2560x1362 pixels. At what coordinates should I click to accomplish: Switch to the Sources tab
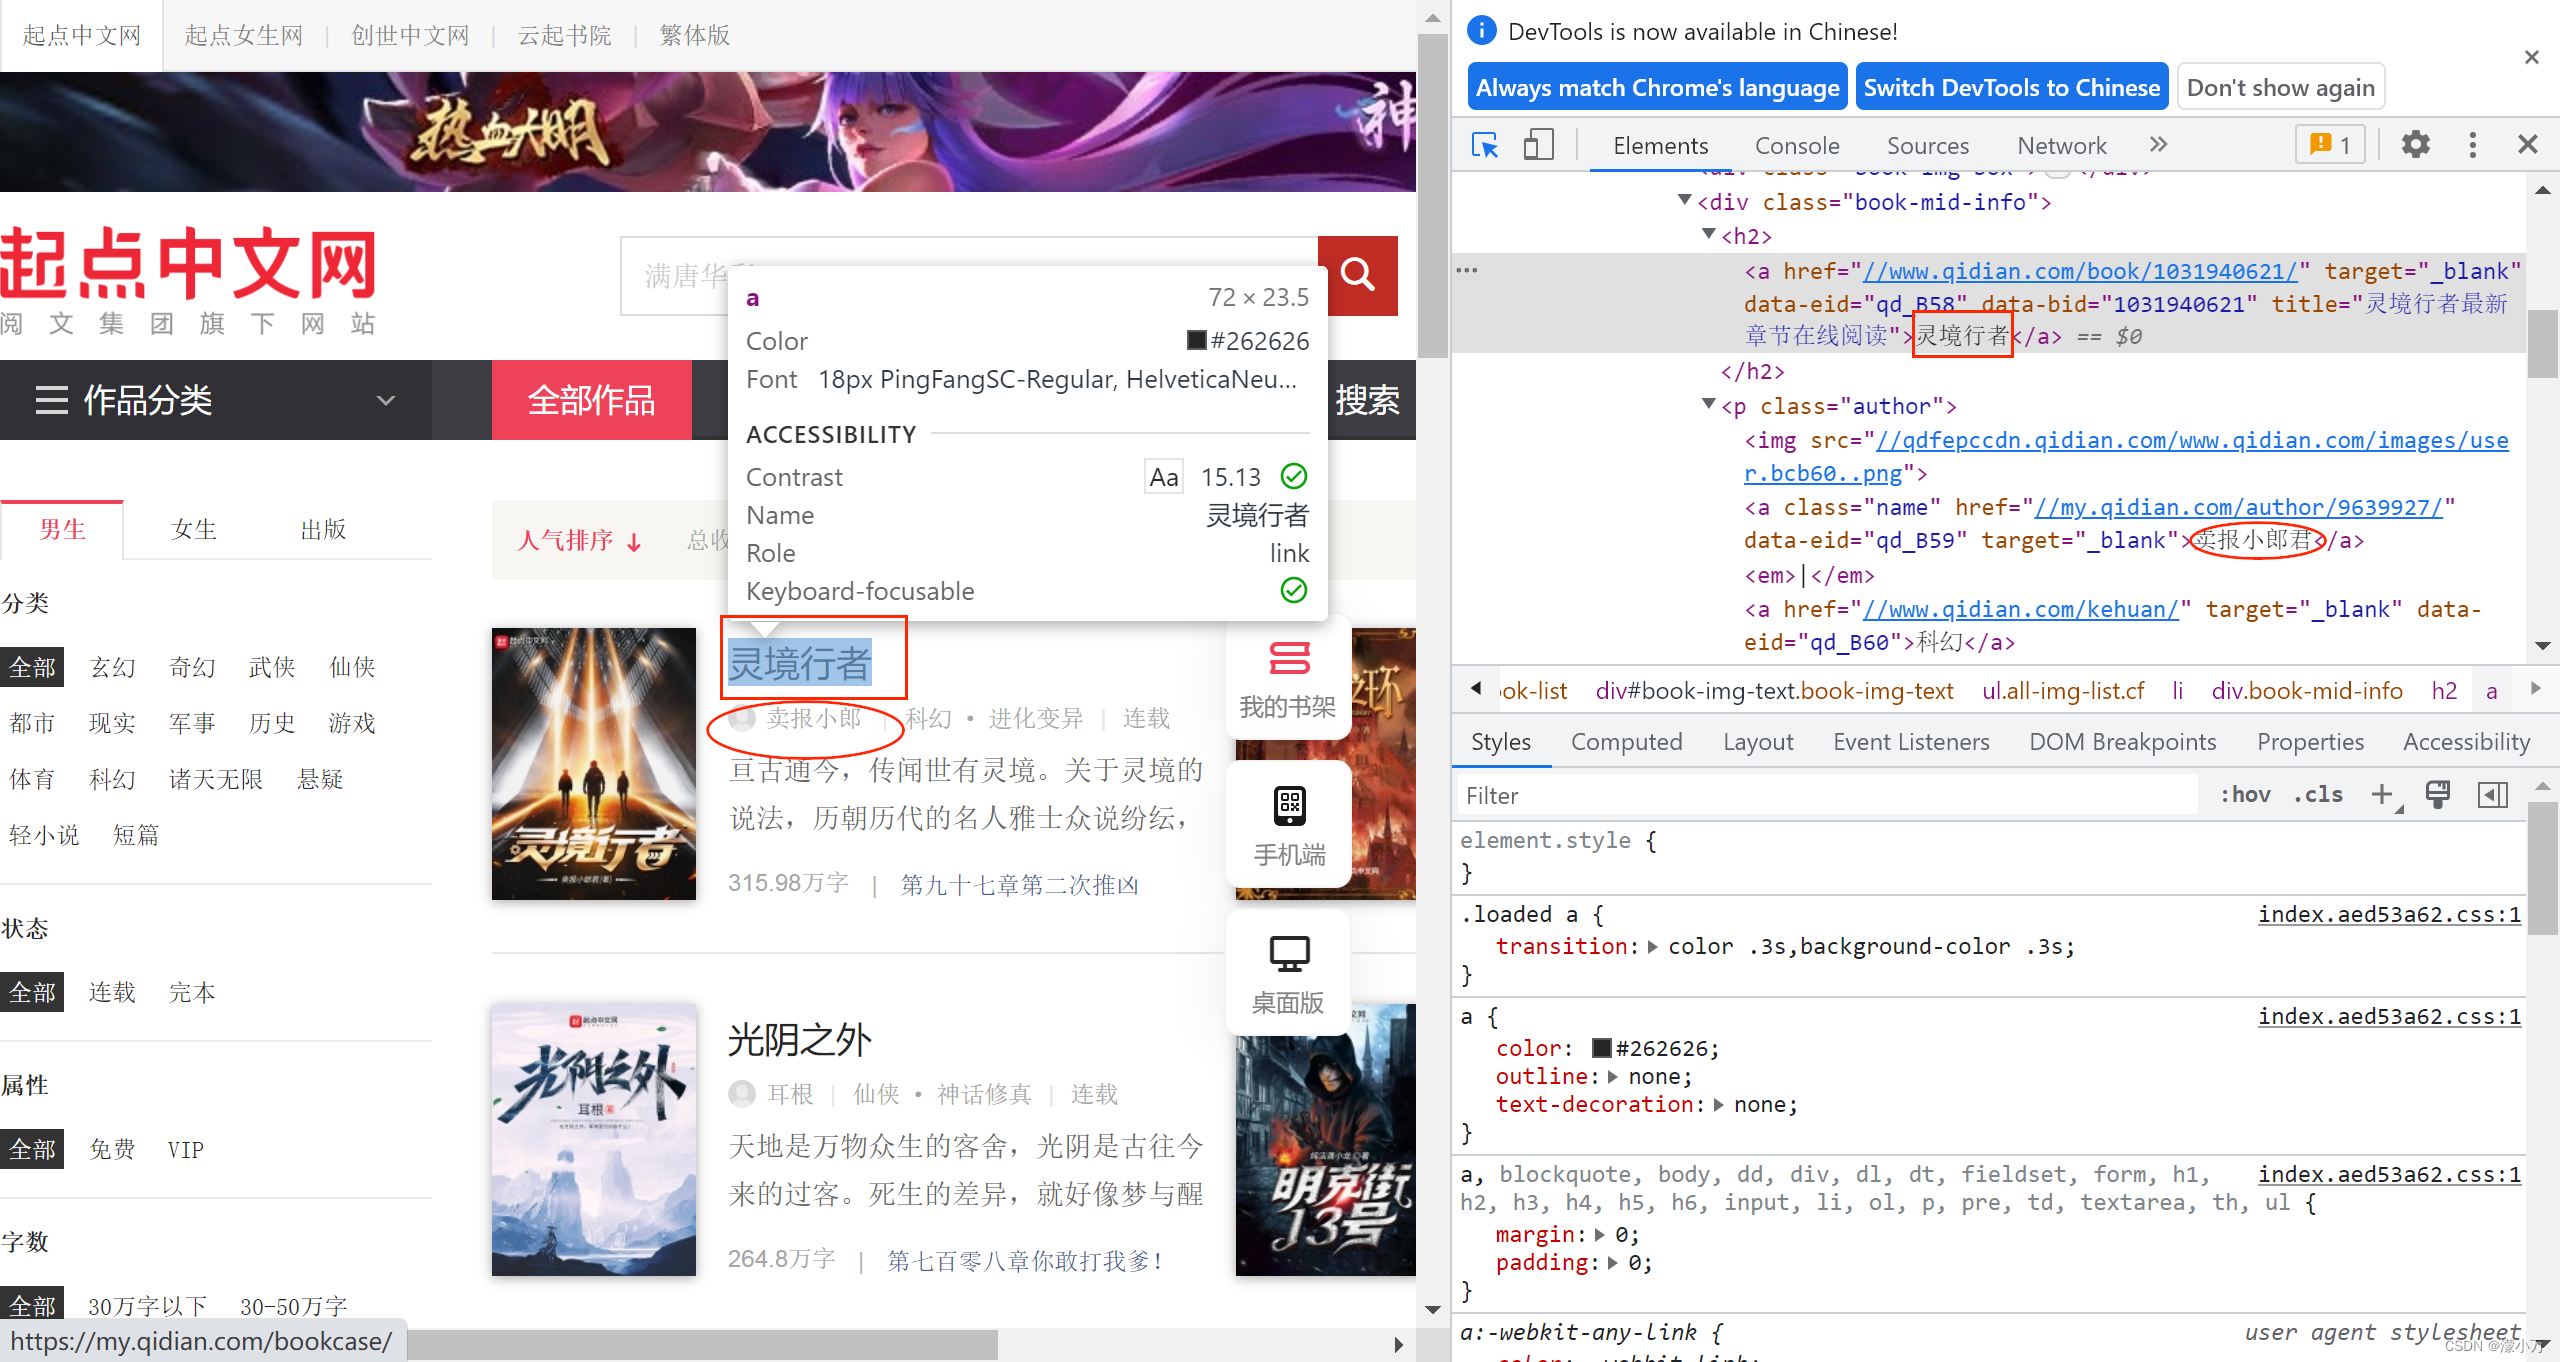click(x=1928, y=146)
